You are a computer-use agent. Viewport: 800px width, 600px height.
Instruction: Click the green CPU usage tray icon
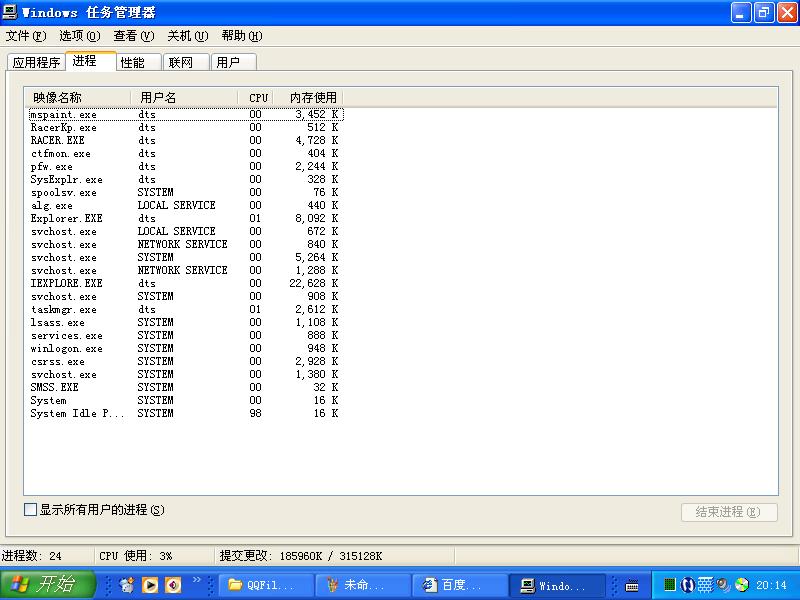pyautogui.click(x=670, y=585)
